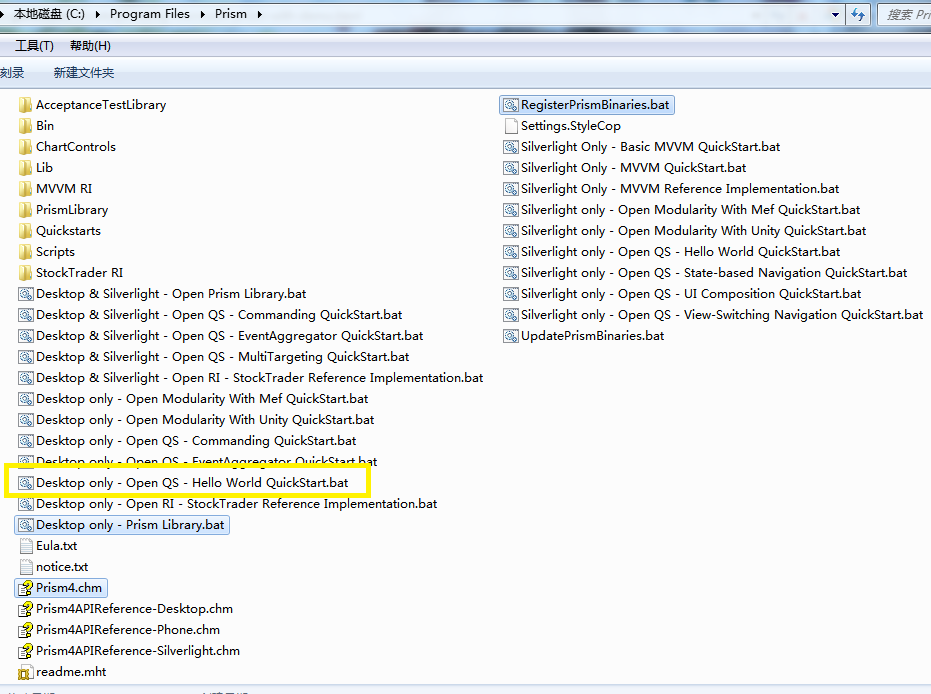Click the help file icon of Prism4.chm
Viewport: 931px width, 694px height.
click(x=26, y=588)
